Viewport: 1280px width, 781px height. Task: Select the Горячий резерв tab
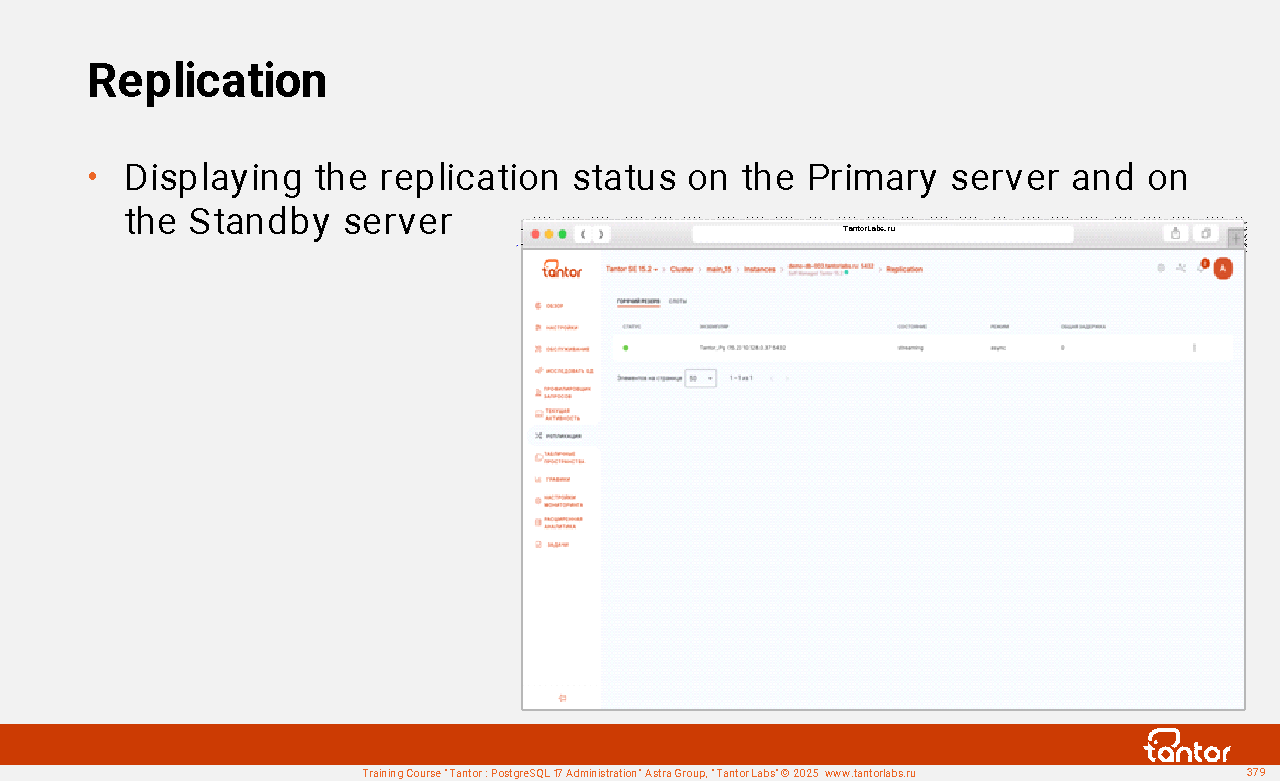click(x=638, y=301)
